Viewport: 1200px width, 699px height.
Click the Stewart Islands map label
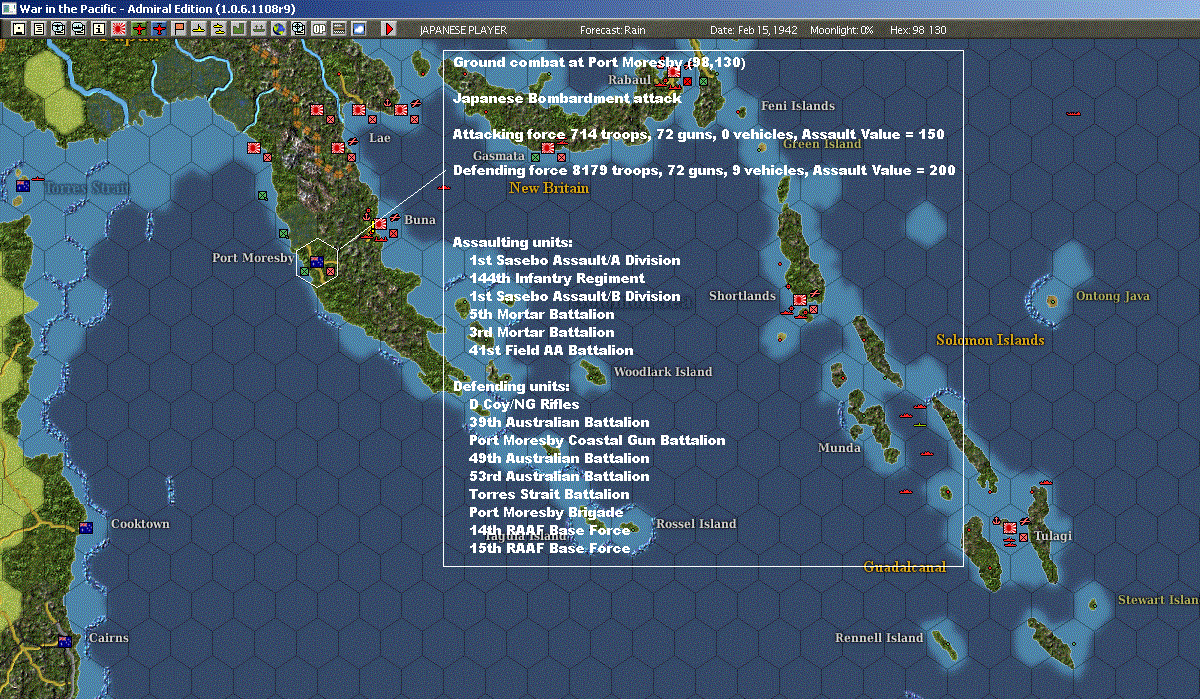pyautogui.click(x=1158, y=600)
